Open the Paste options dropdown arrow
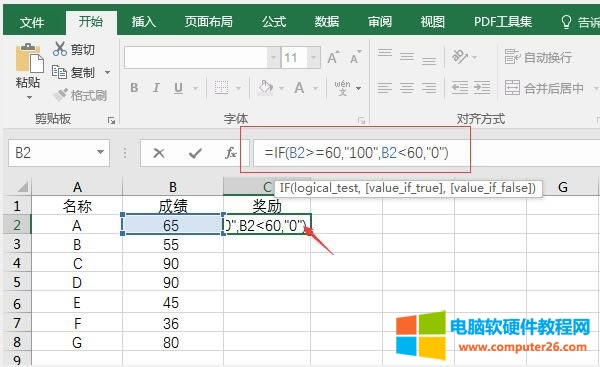Viewport: 600px width, 367px height. point(29,98)
